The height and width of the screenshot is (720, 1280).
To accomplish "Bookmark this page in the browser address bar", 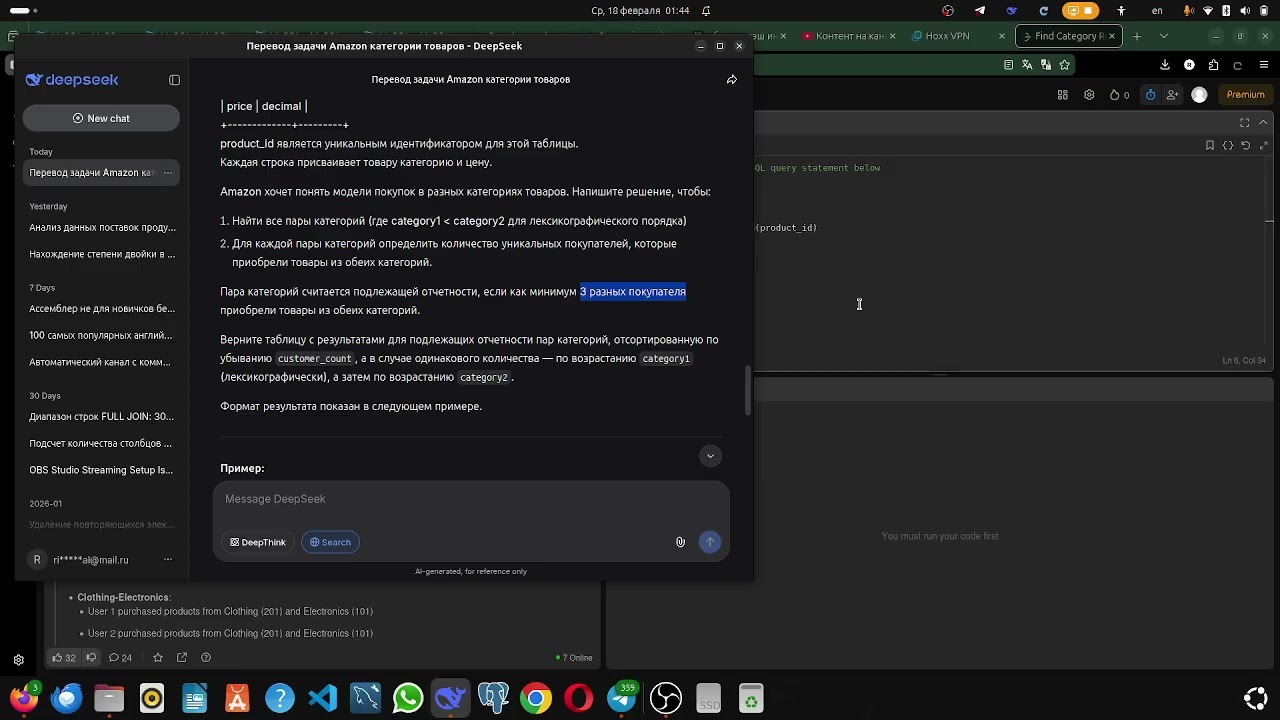I will [1065, 65].
